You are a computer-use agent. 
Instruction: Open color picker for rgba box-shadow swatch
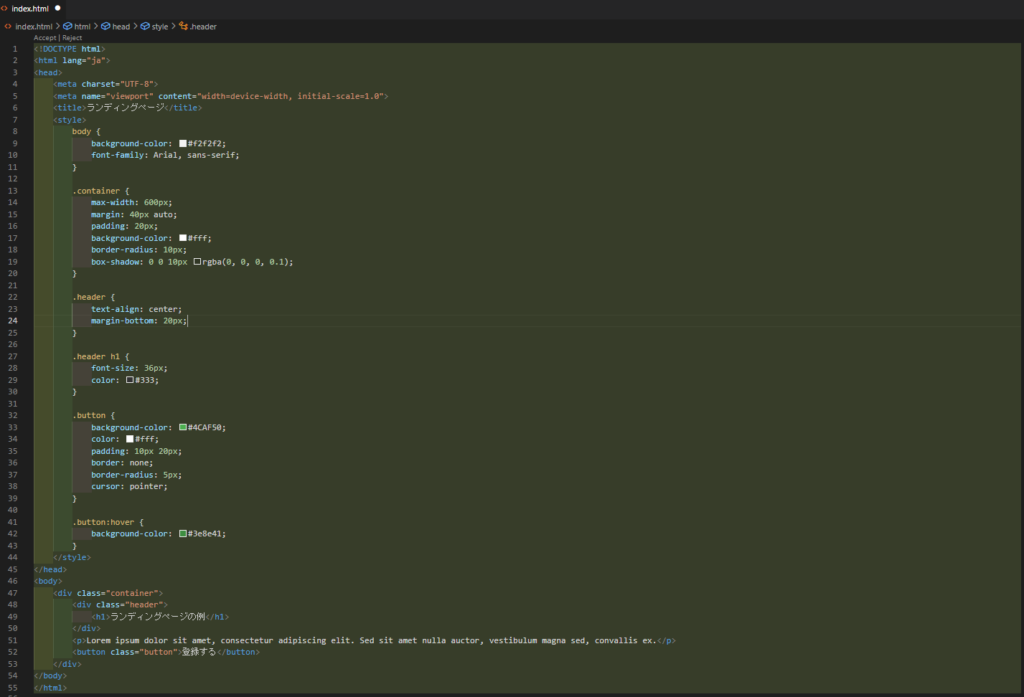click(197, 261)
